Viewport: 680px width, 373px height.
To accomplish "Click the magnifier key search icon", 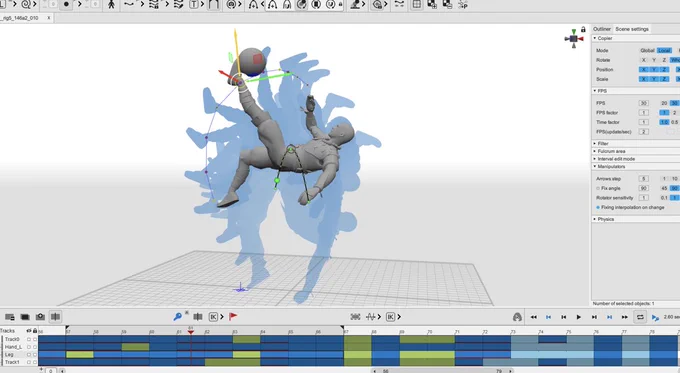I will pyautogui.click(x=177, y=317).
